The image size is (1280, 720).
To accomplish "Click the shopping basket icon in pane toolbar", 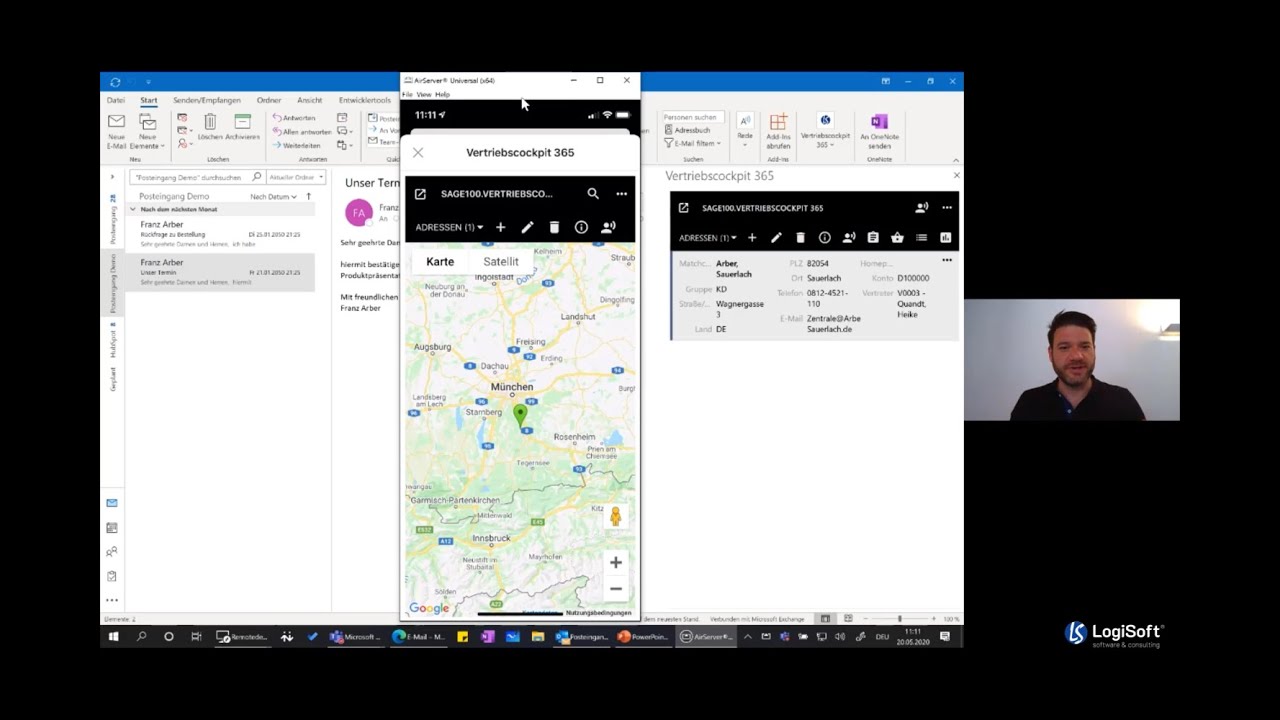I will pyautogui.click(x=897, y=238).
